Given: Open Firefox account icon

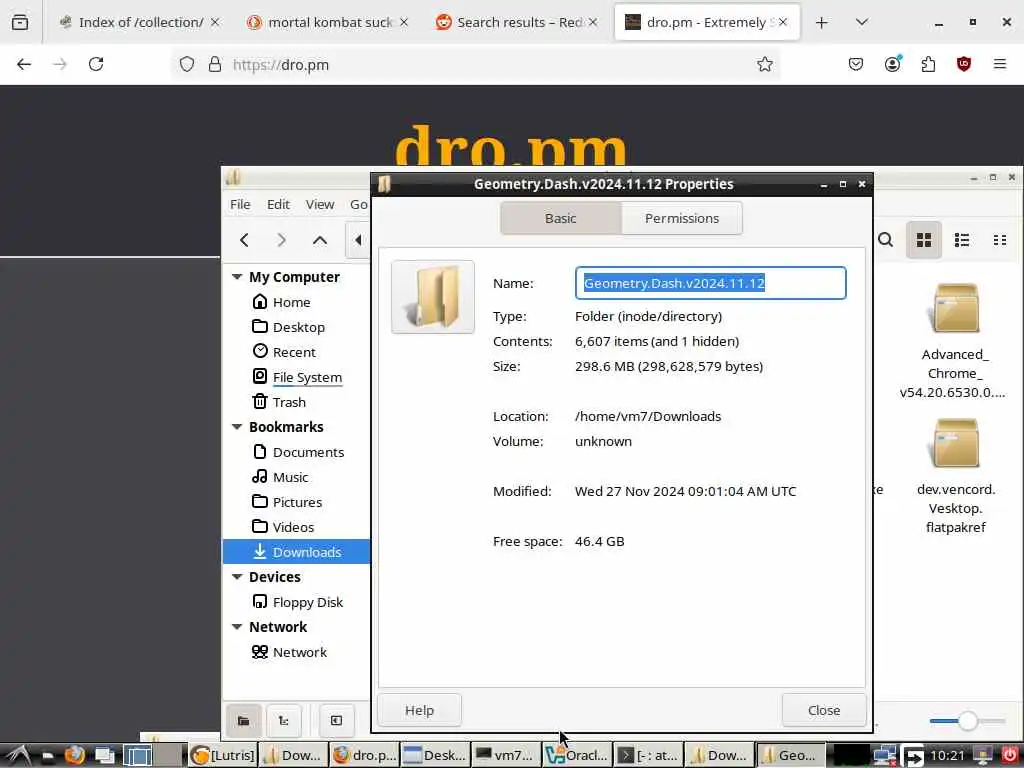Looking at the screenshot, I should coord(892,64).
